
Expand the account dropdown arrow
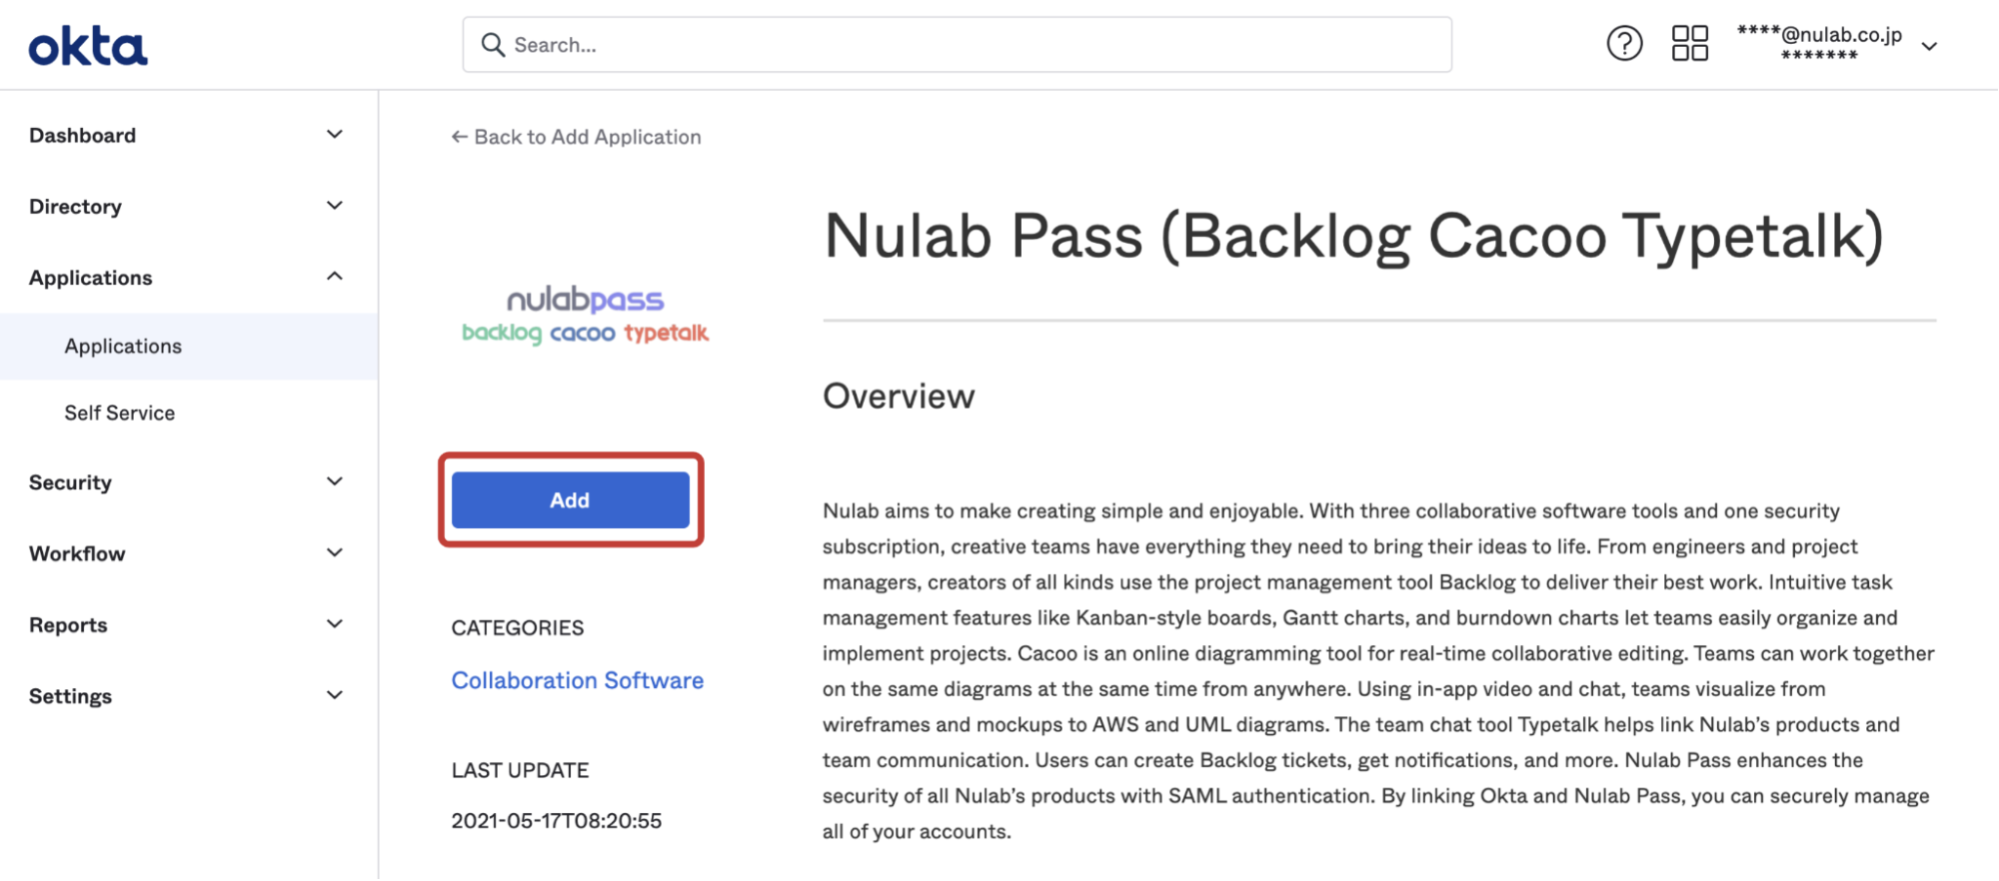click(1930, 46)
